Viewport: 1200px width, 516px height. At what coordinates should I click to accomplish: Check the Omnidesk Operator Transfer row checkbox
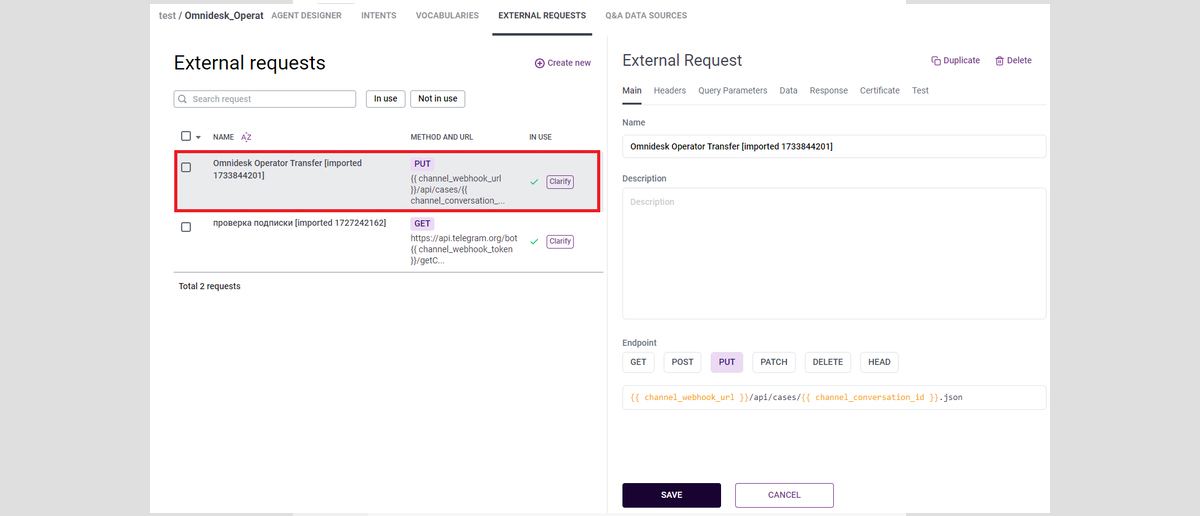coord(186,168)
